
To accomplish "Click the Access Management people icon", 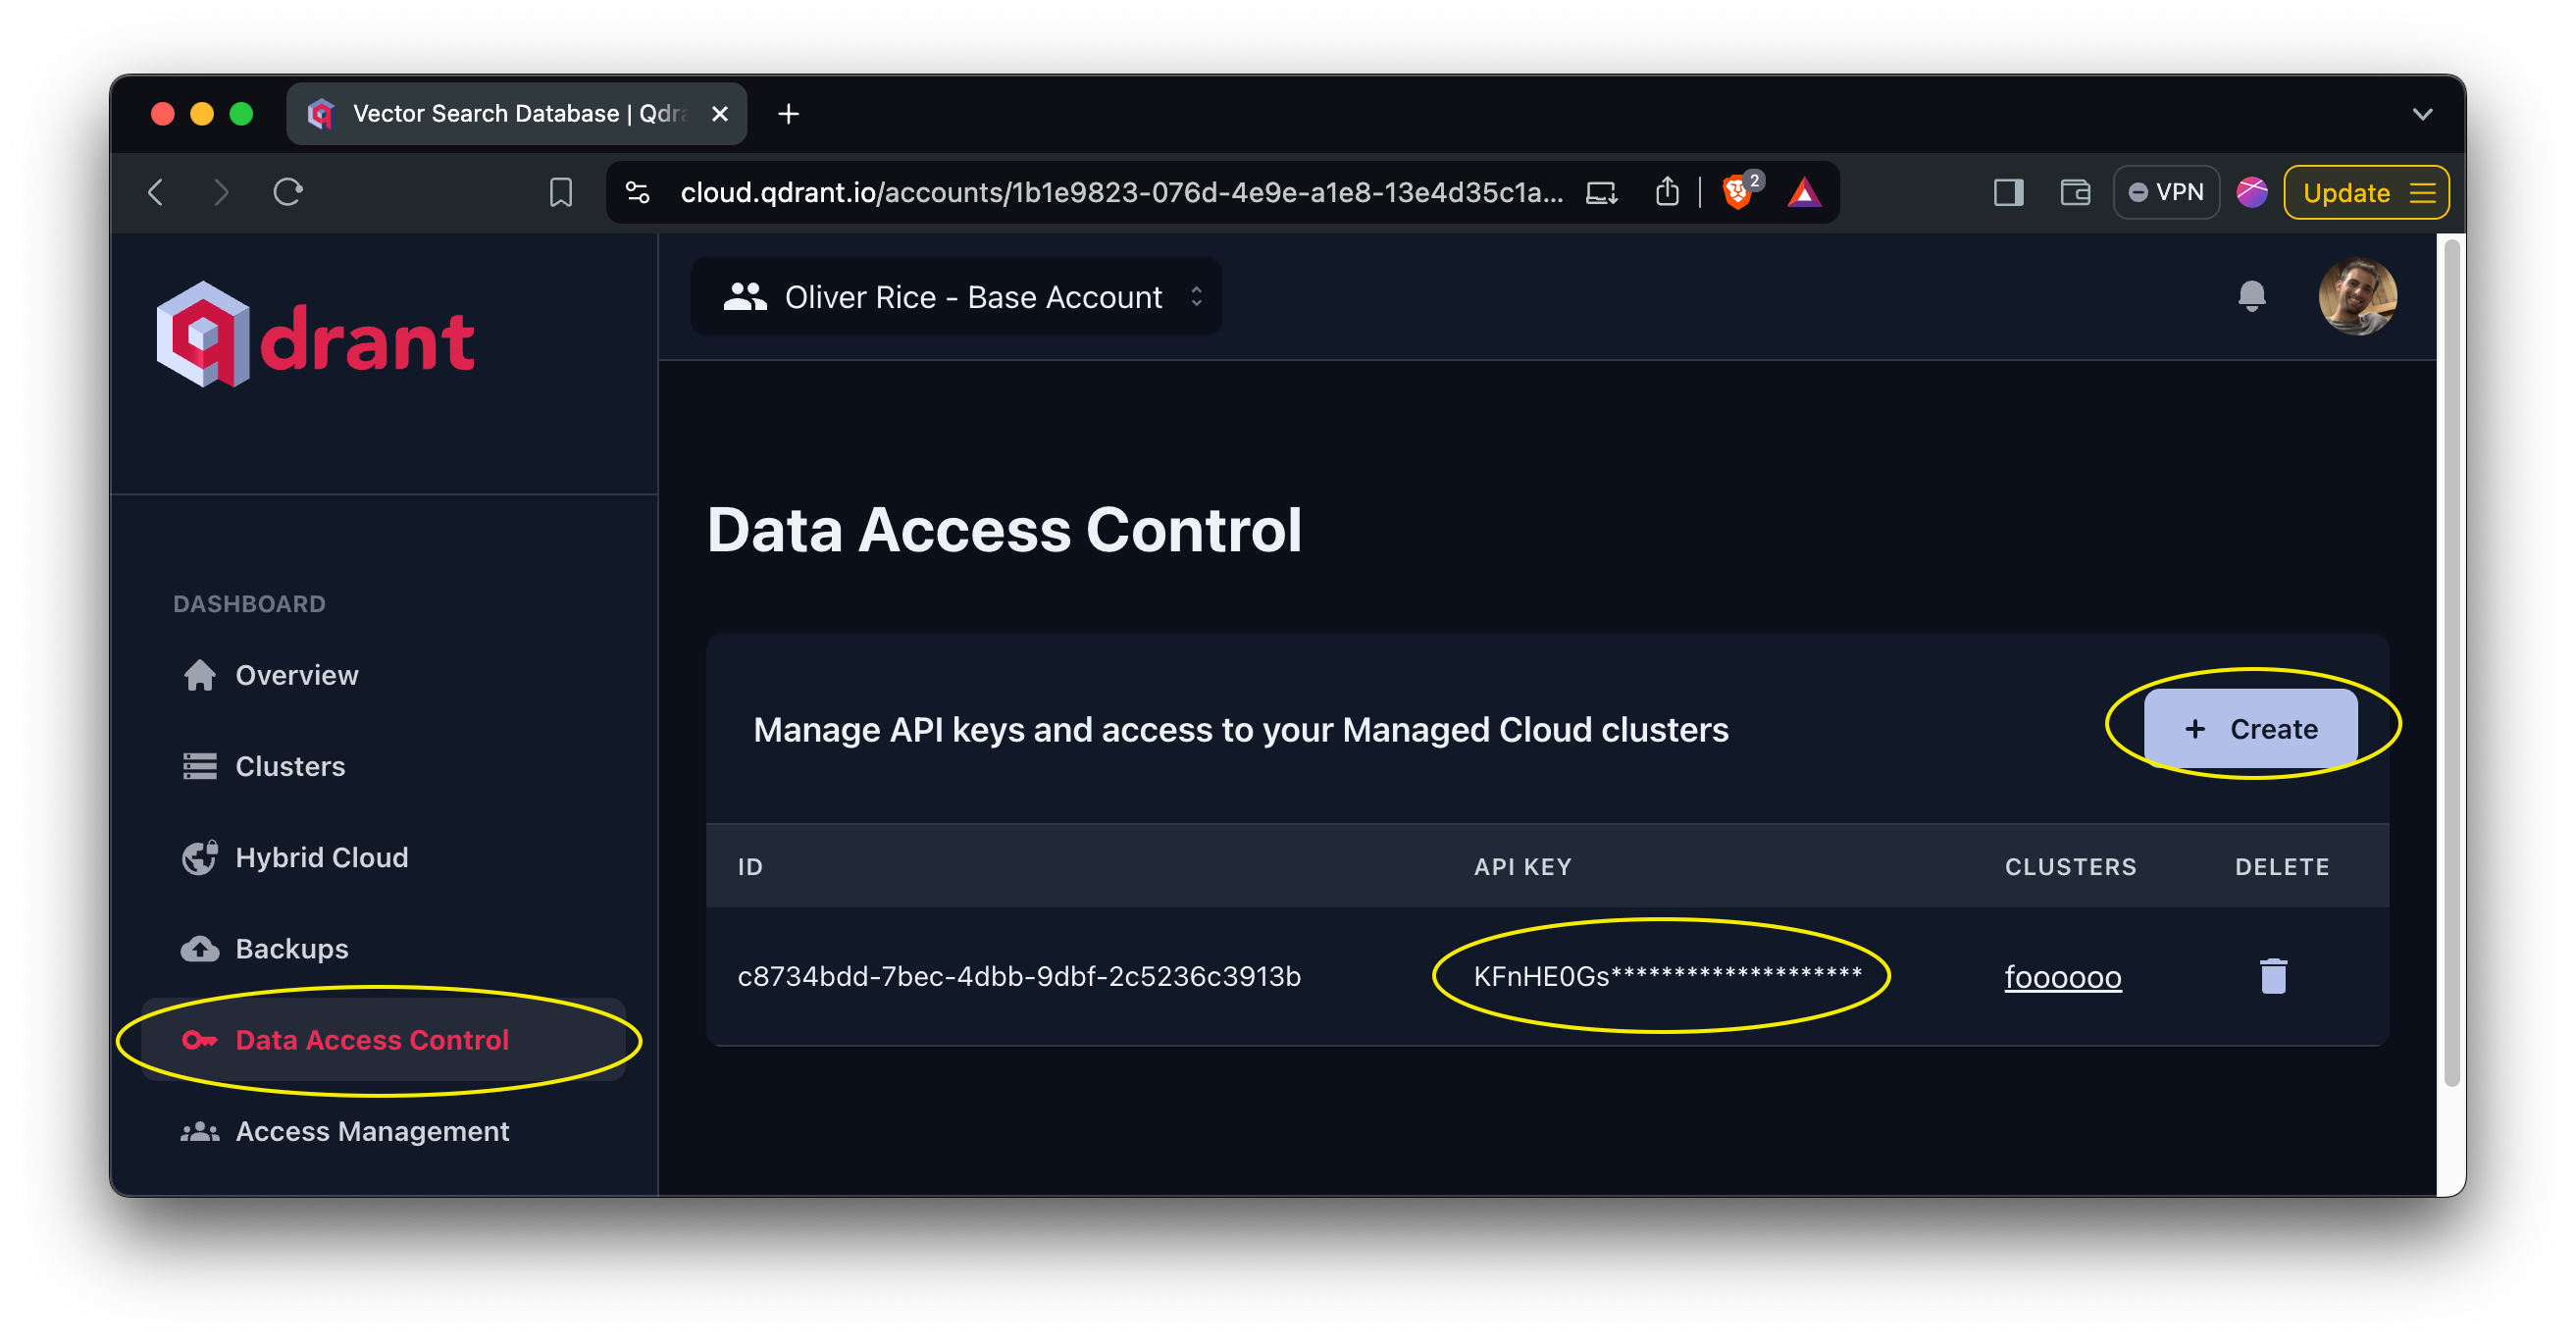I will [x=199, y=1129].
